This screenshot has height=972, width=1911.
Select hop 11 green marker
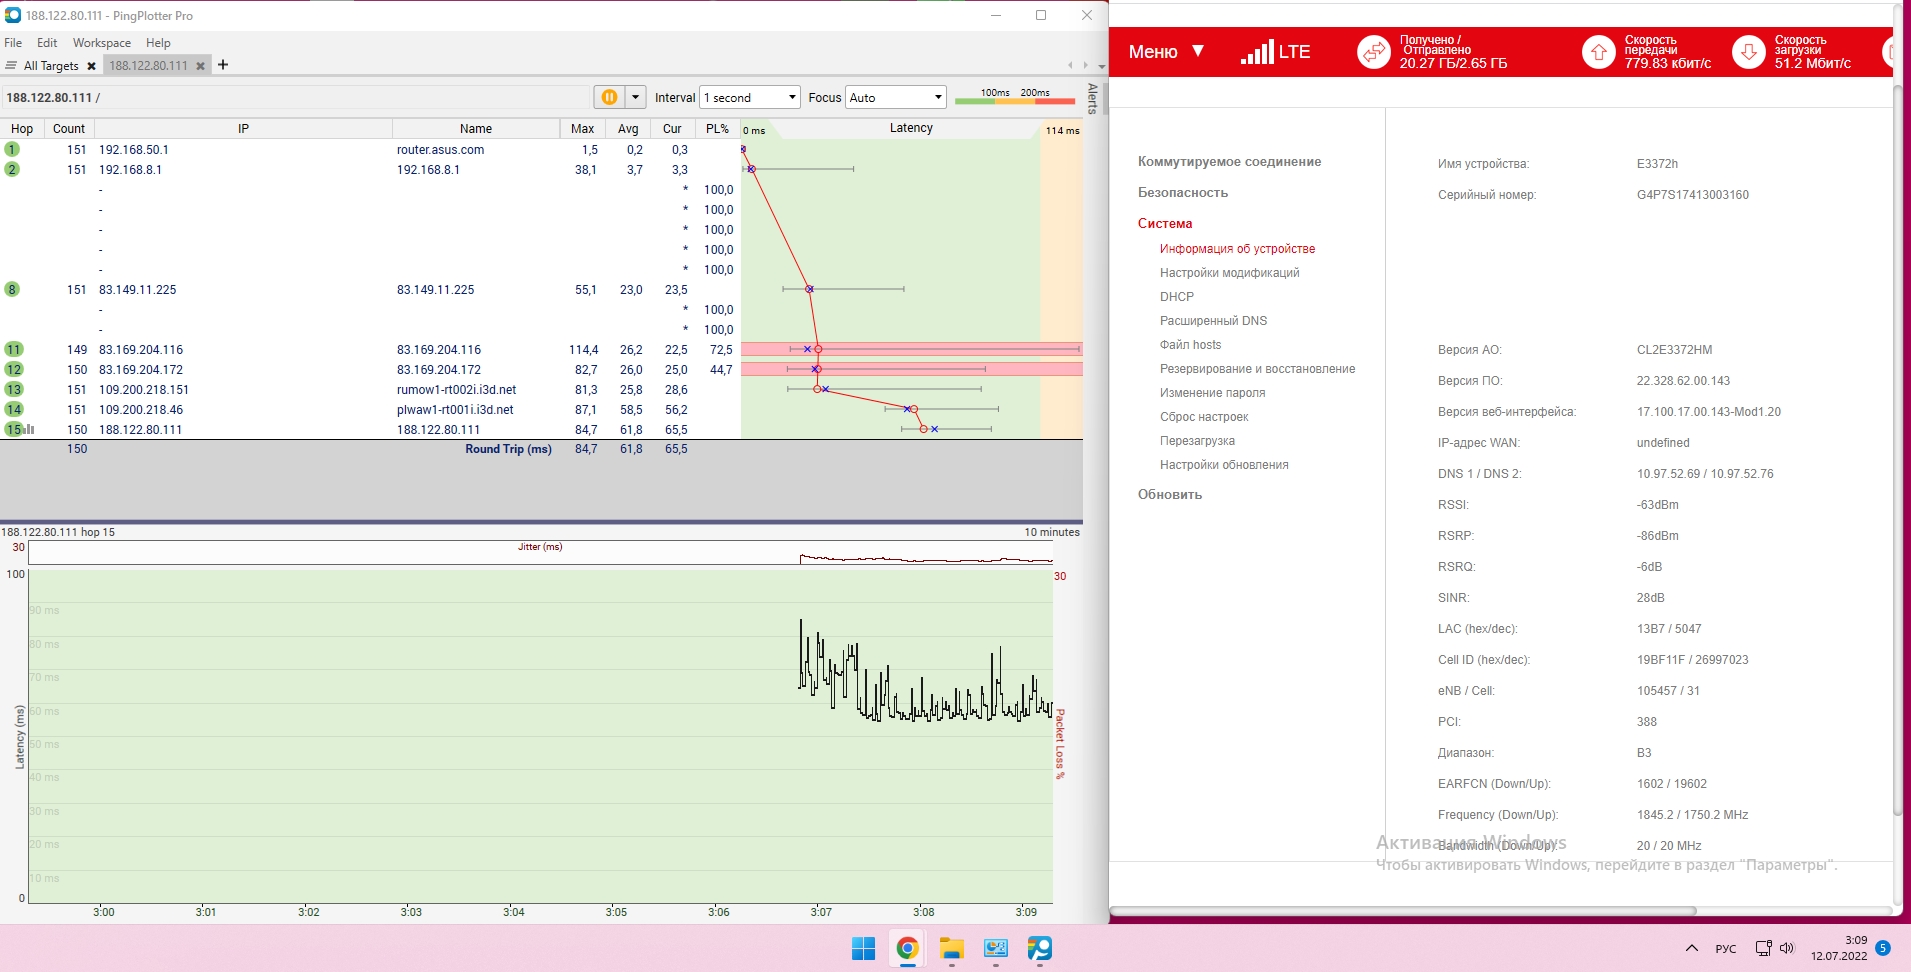(x=13, y=349)
